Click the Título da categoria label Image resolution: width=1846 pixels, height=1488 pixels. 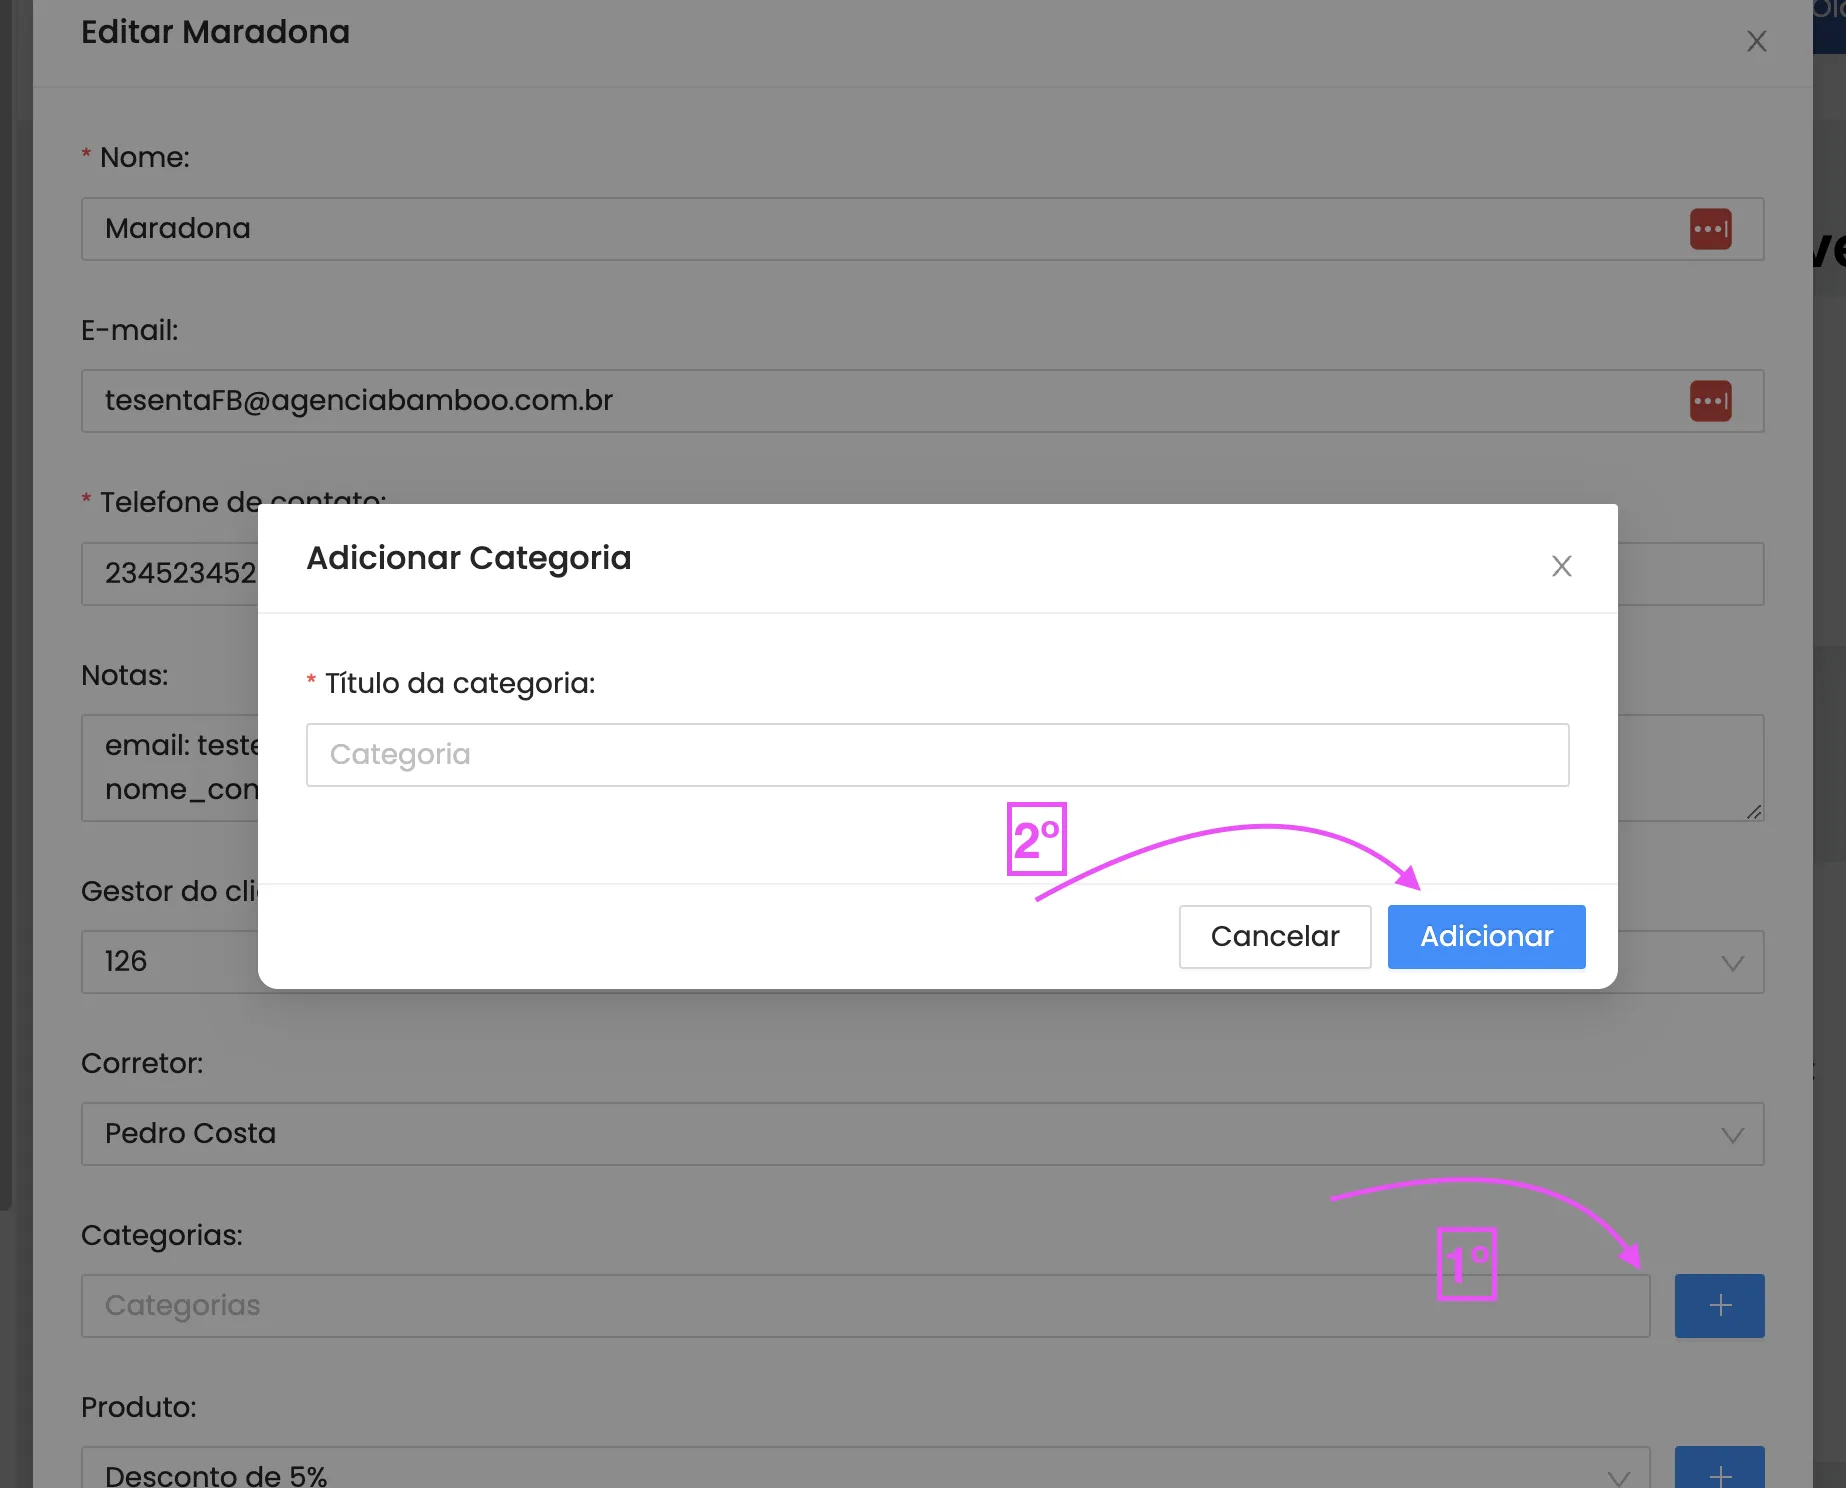460,683
